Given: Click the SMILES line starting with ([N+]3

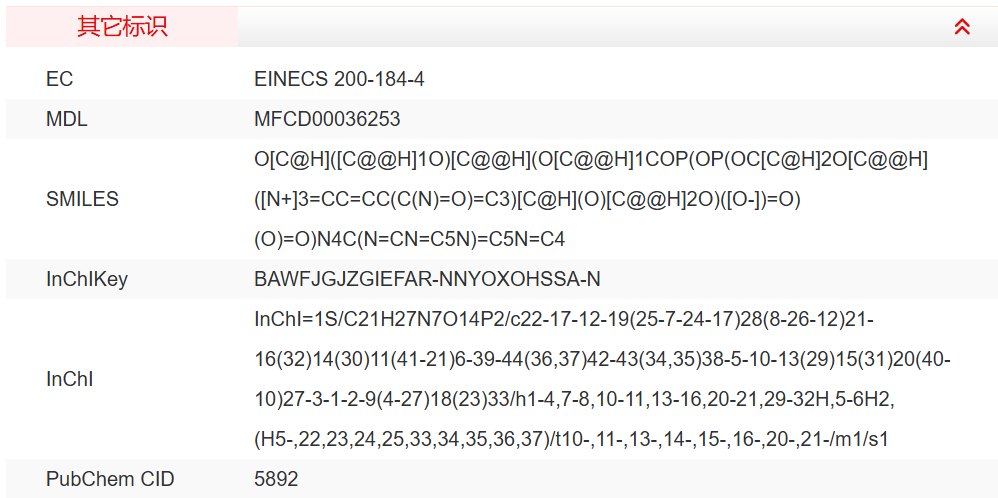Looking at the screenshot, I should [x=527, y=199].
